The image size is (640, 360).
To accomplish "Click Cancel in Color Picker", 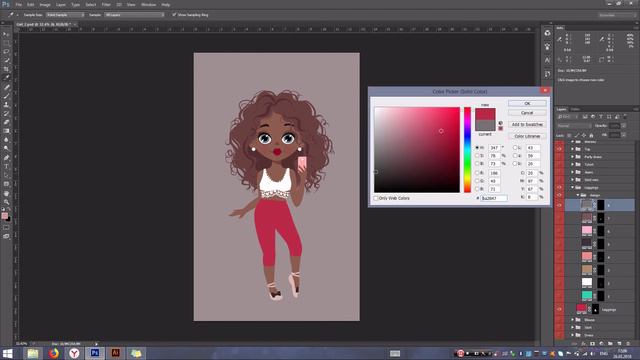I will [x=527, y=113].
